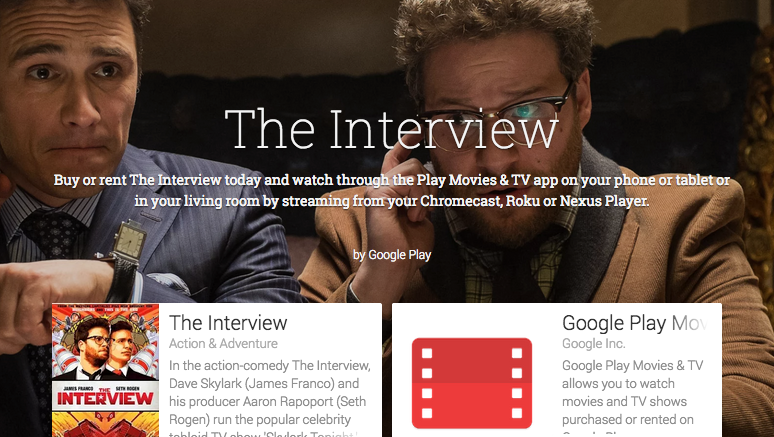
Task: Click the cartoon faces on the poster
Action: pyautogui.click(x=106, y=346)
